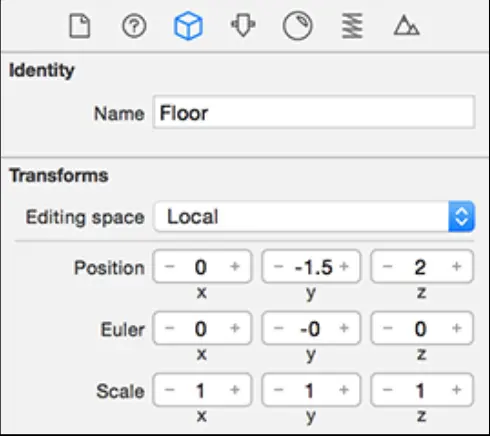Increase Euler y with plus button
This screenshot has height=436, width=490.
344,328
